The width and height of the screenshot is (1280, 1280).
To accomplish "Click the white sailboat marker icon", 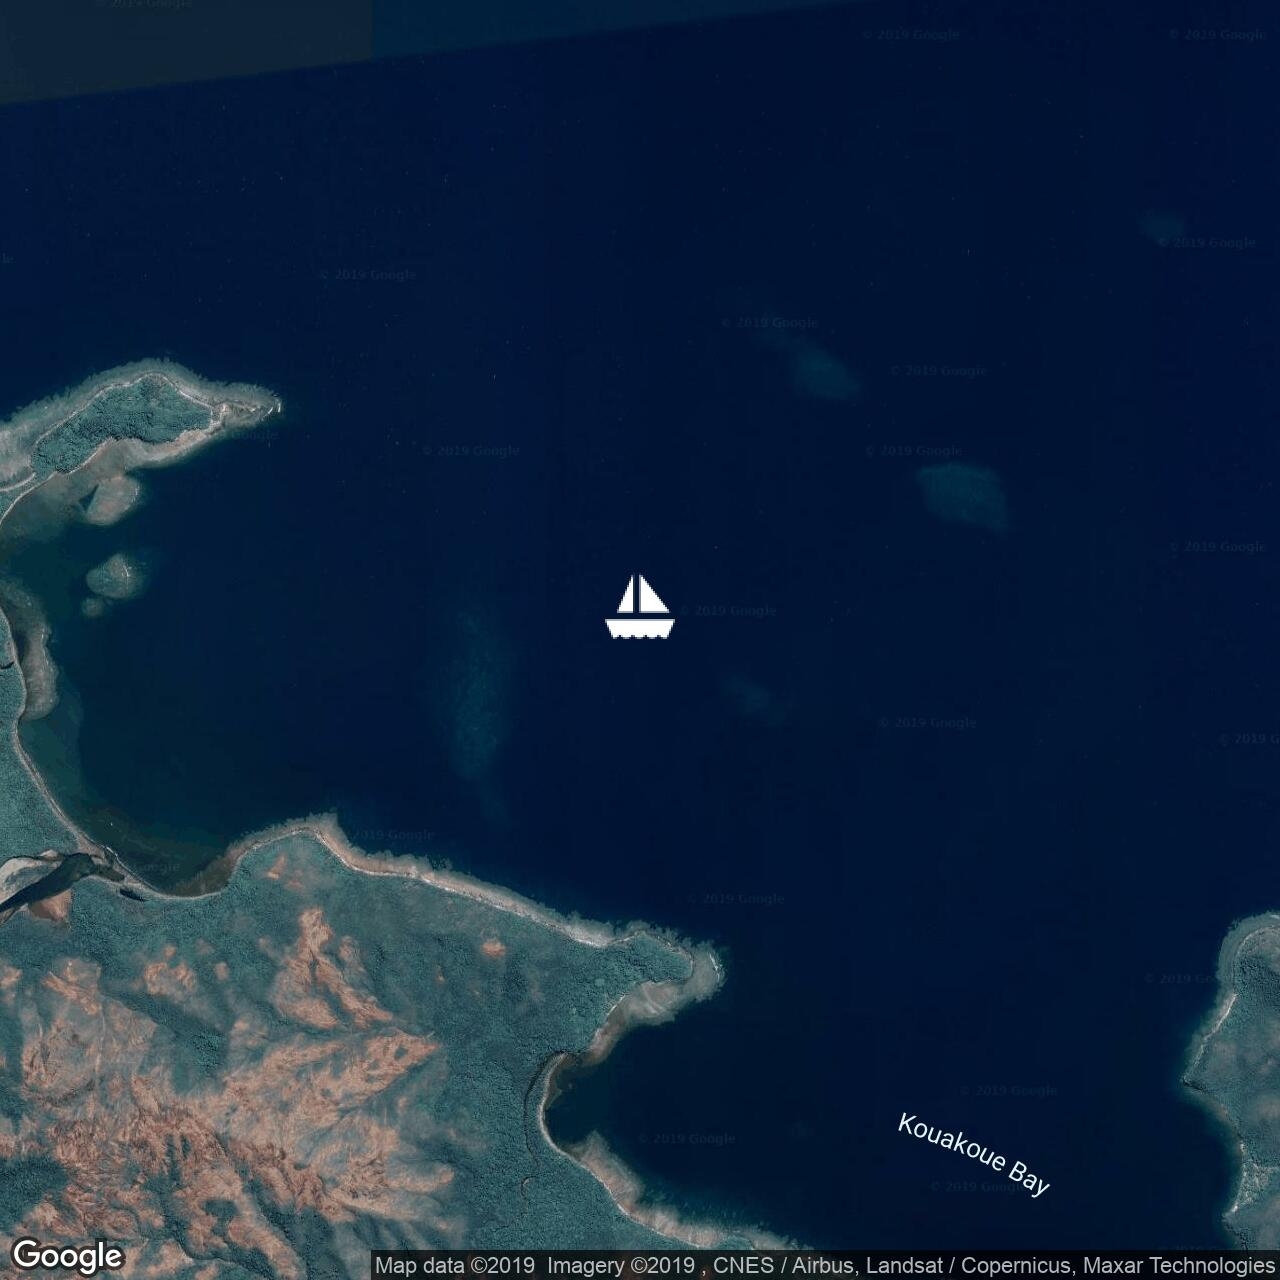I will point(640,607).
